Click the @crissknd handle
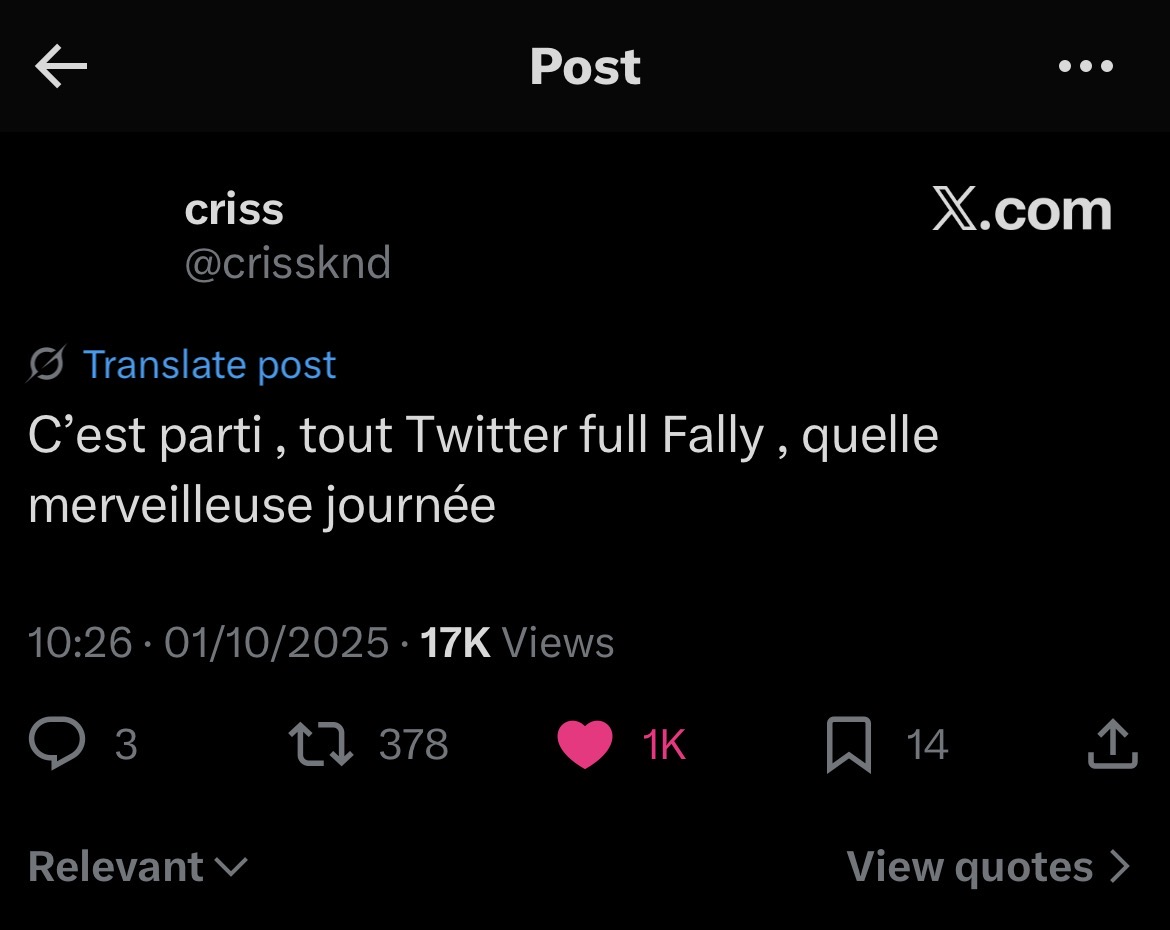 click(288, 264)
